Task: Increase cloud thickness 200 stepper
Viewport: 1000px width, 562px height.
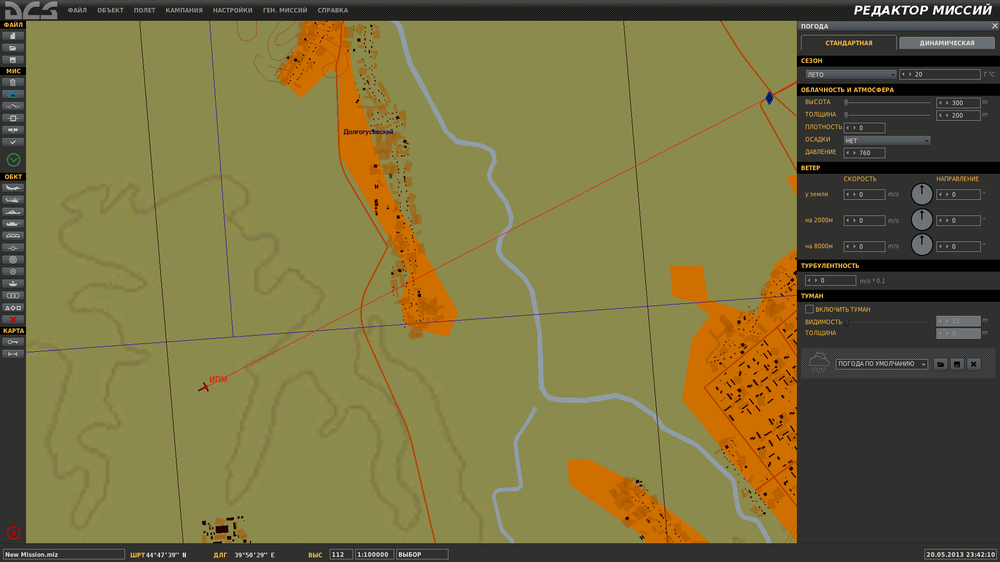Action: [x=948, y=115]
